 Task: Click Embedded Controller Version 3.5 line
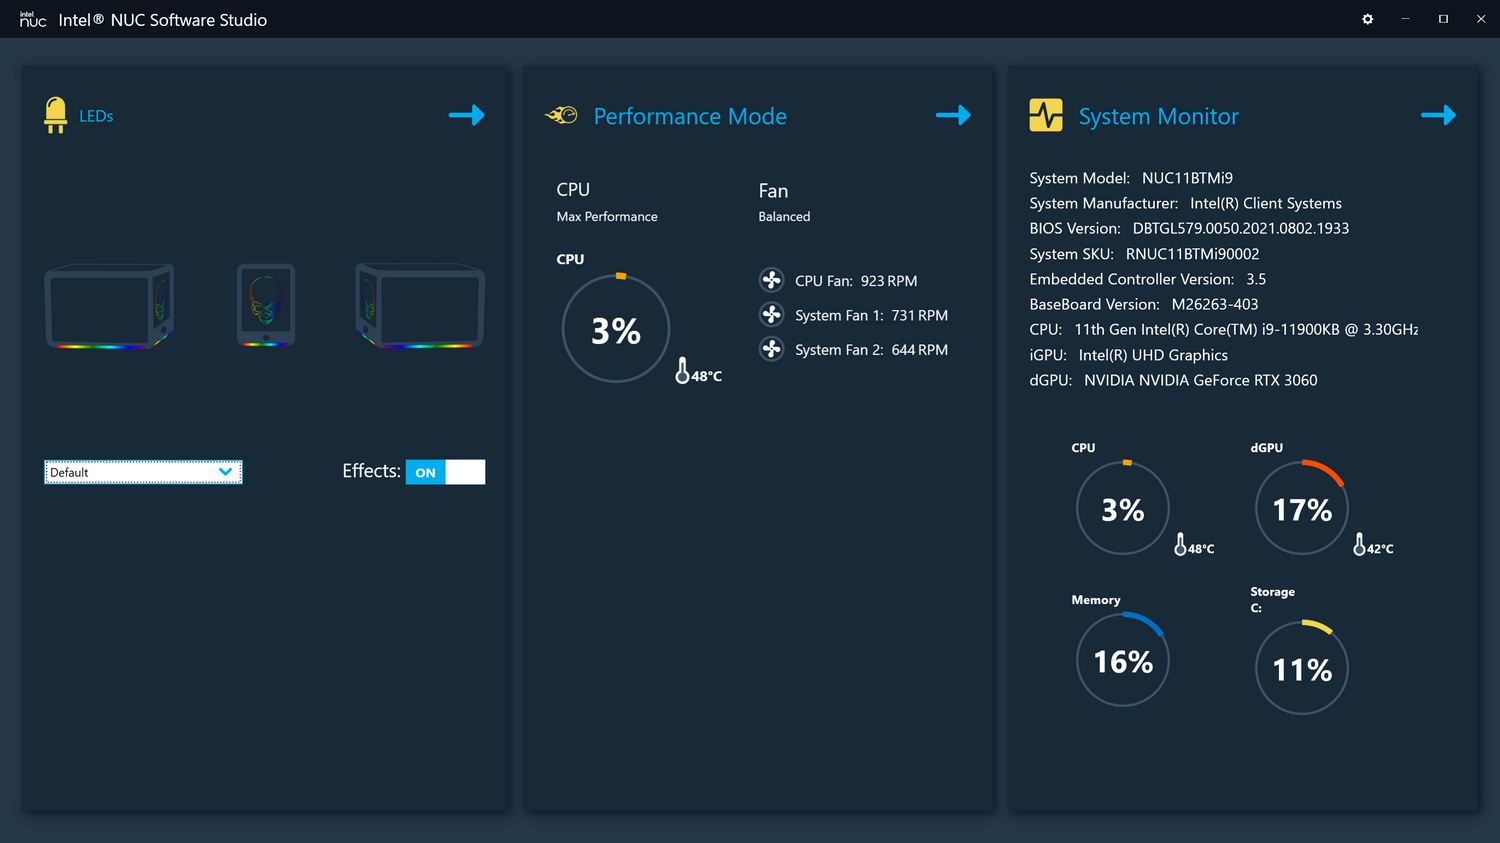(x=1147, y=279)
